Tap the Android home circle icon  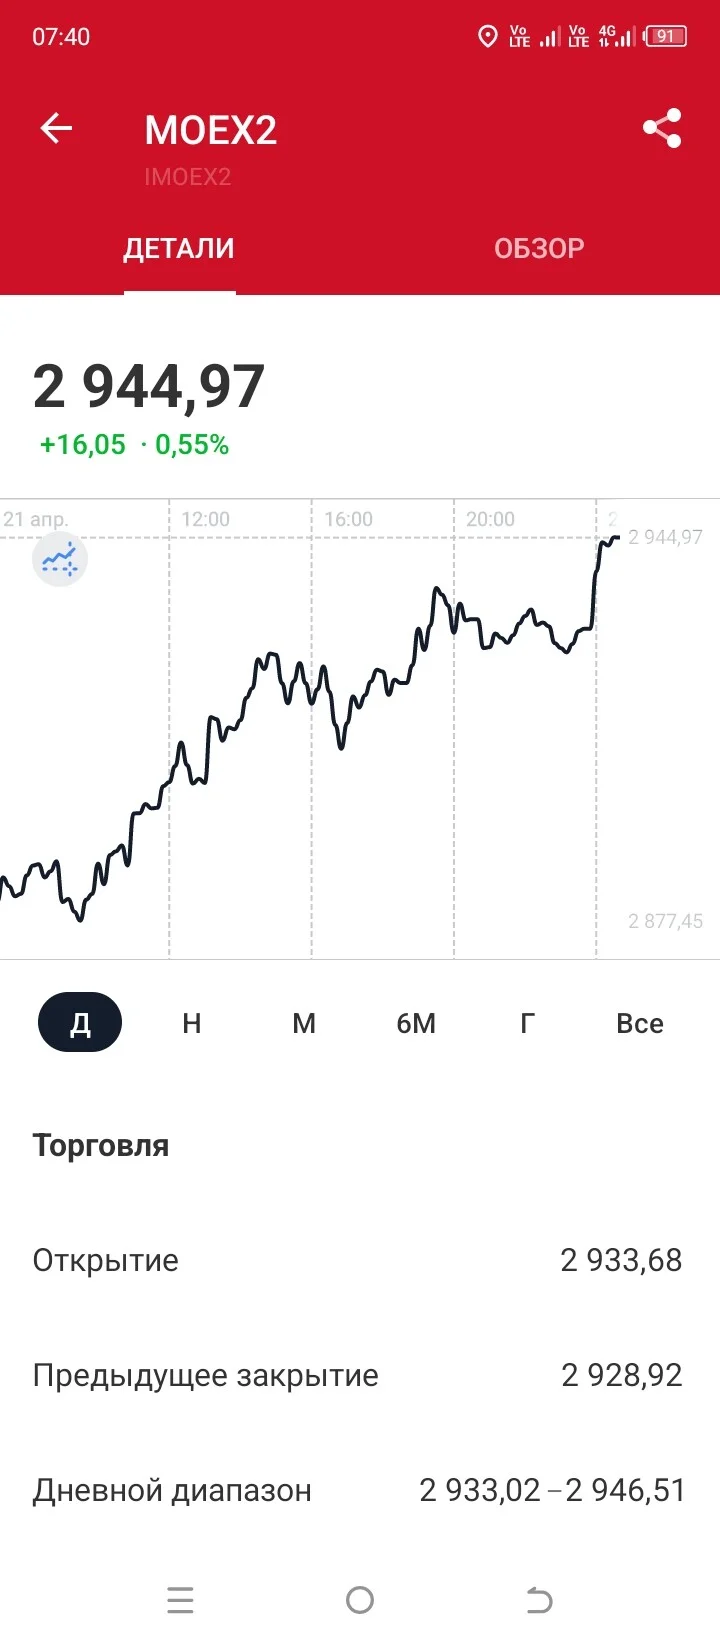(x=360, y=1600)
